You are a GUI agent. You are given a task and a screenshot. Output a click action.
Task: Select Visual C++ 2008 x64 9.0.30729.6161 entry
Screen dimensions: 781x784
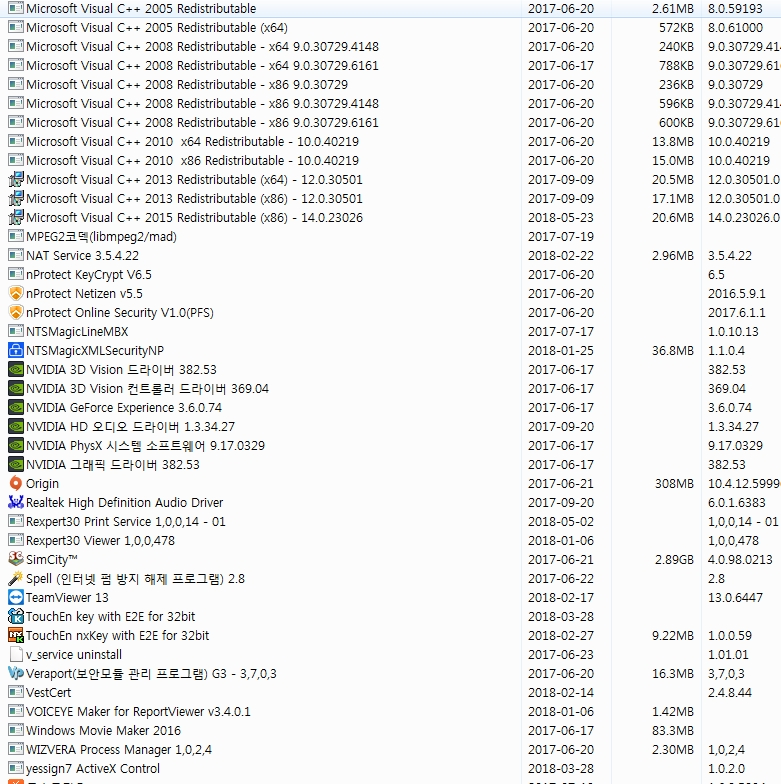(202, 66)
